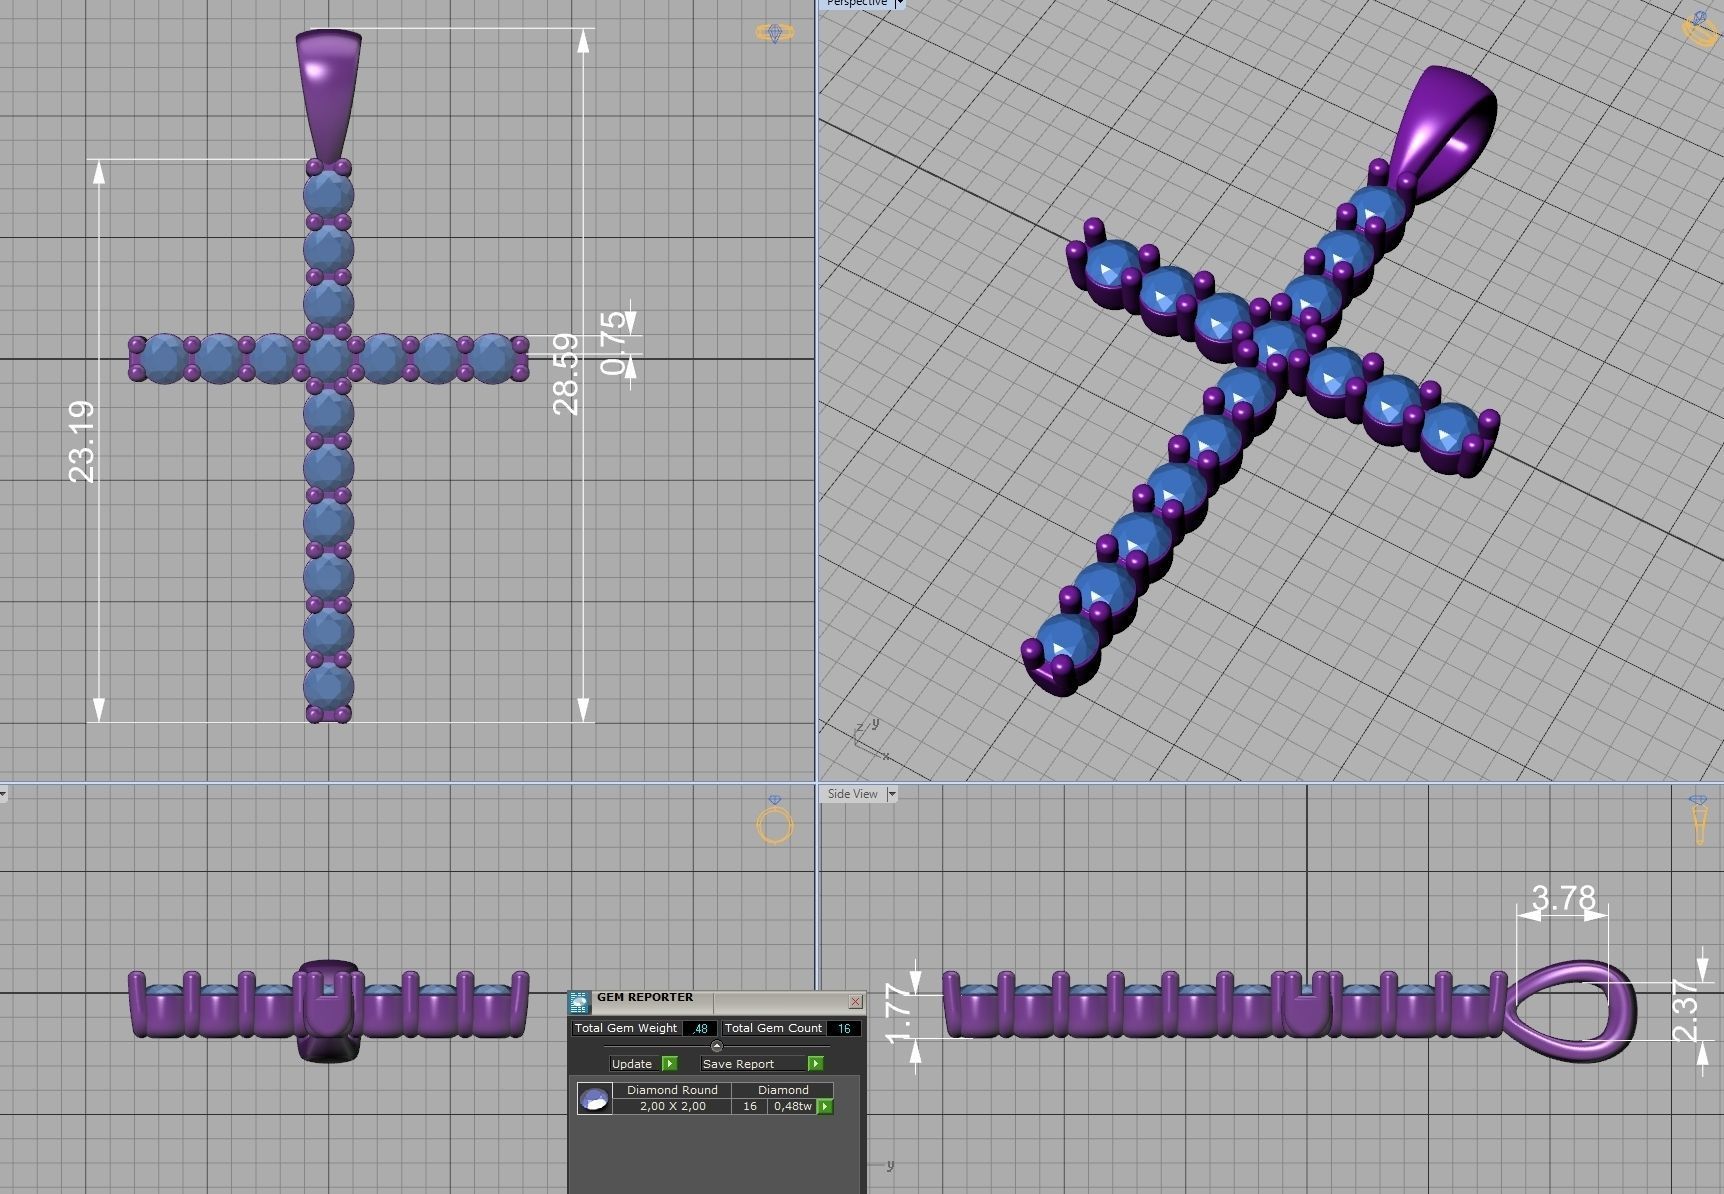Click the Total Gem Weight value field
The width and height of the screenshot is (1724, 1194).
click(x=699, y=1028)
